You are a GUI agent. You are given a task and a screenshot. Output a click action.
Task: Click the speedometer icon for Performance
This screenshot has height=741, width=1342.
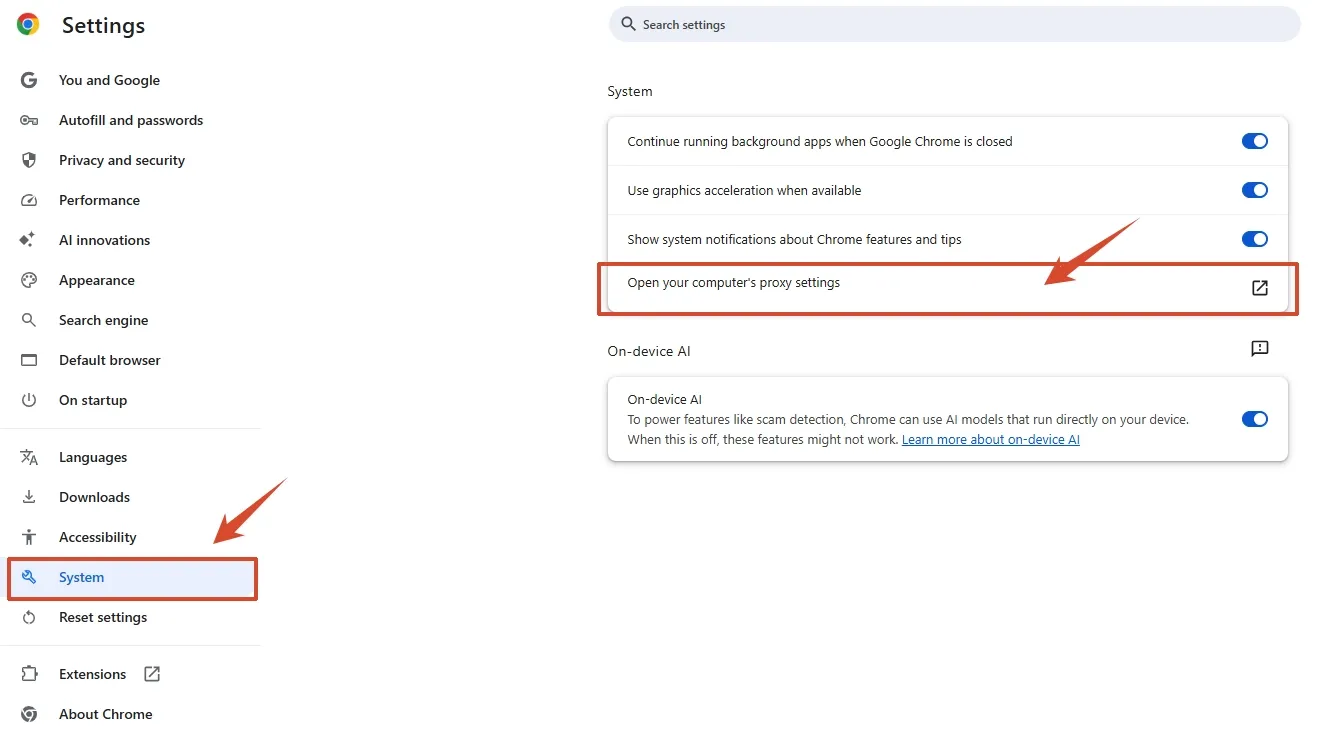tap(29, 200)
